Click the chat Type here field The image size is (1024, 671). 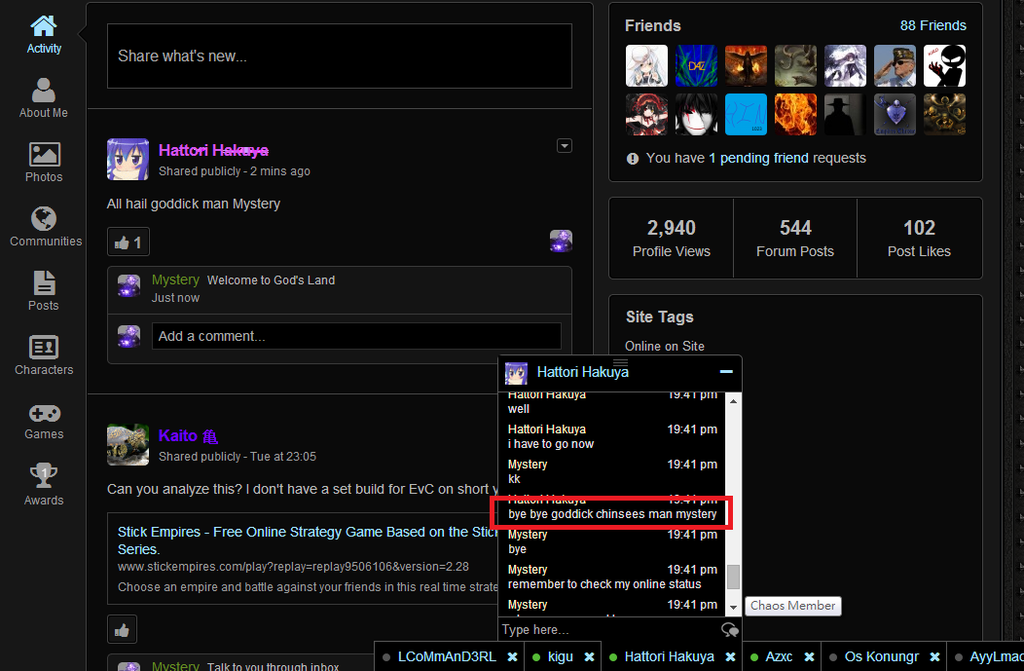click(x=609, y=629)
